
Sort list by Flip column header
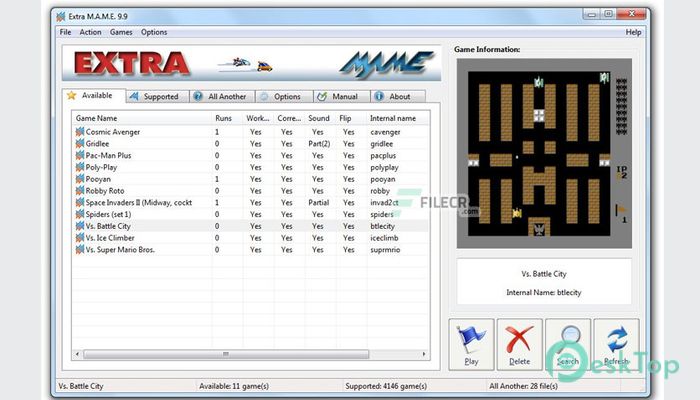(x=352, y=118)
